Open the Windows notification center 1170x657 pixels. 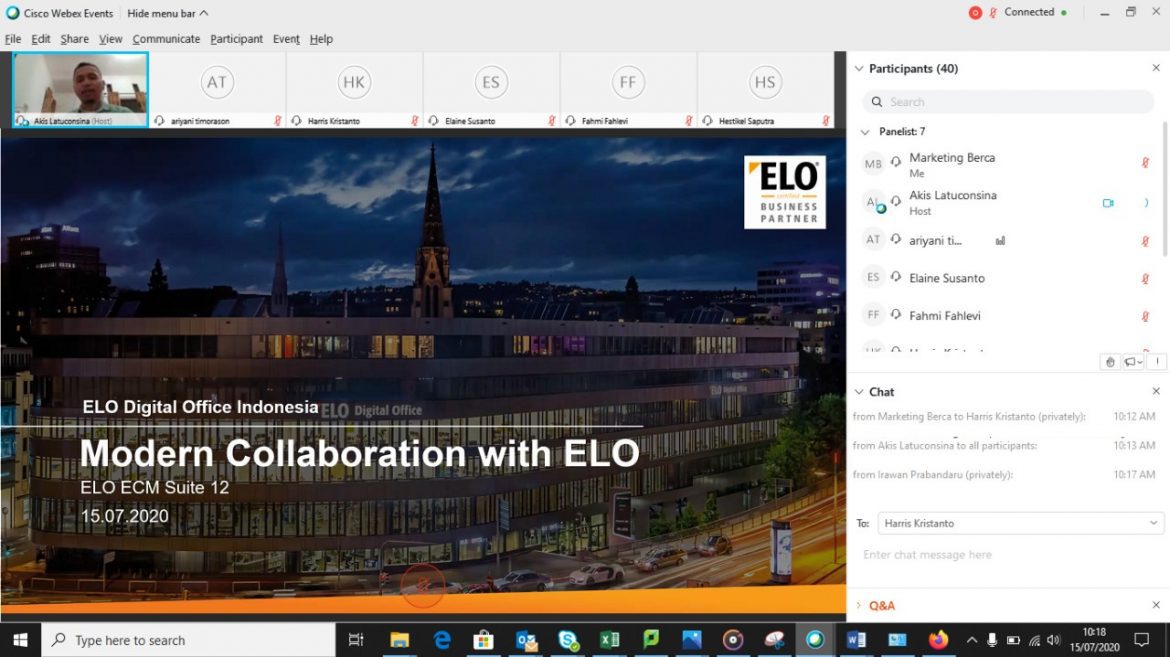click(x=1141, y=640)
